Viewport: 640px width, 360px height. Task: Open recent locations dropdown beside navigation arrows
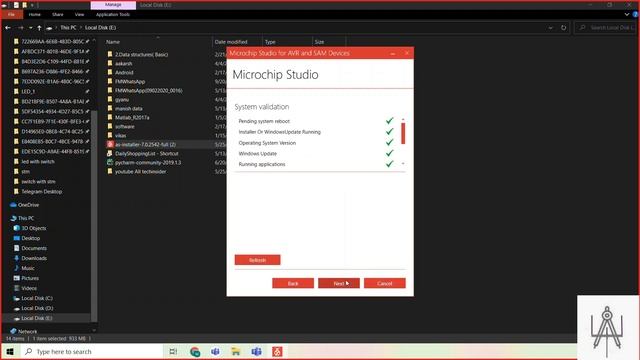31,28
